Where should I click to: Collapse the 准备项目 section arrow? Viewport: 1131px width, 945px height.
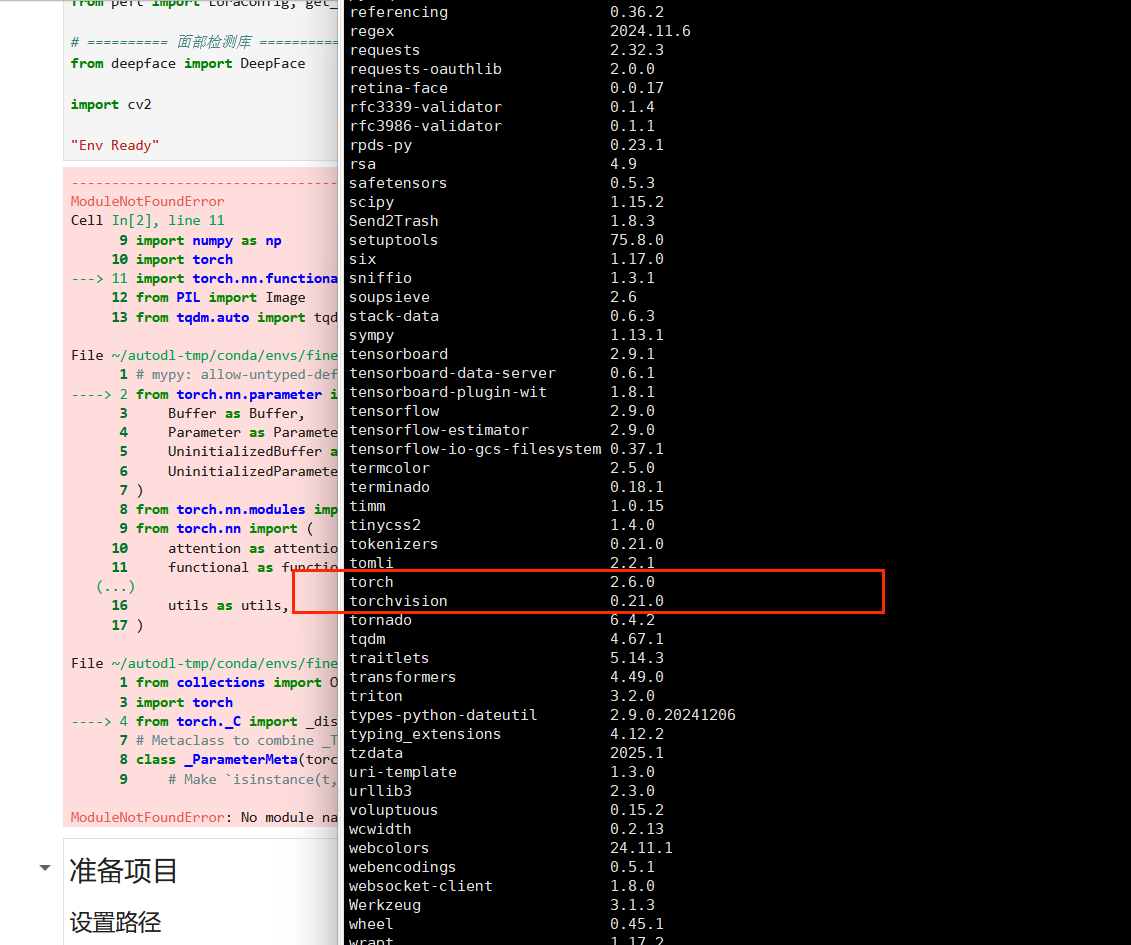click(x=44, y=868)
